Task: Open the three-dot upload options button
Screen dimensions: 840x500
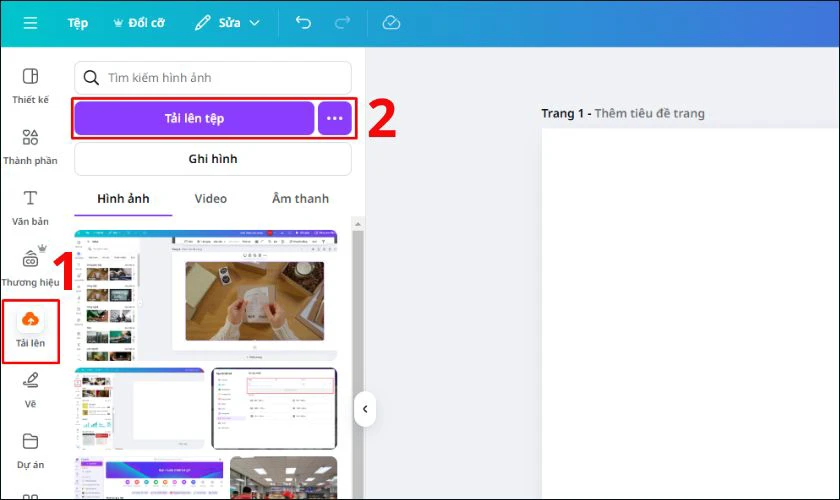Action: coord(335,118)
